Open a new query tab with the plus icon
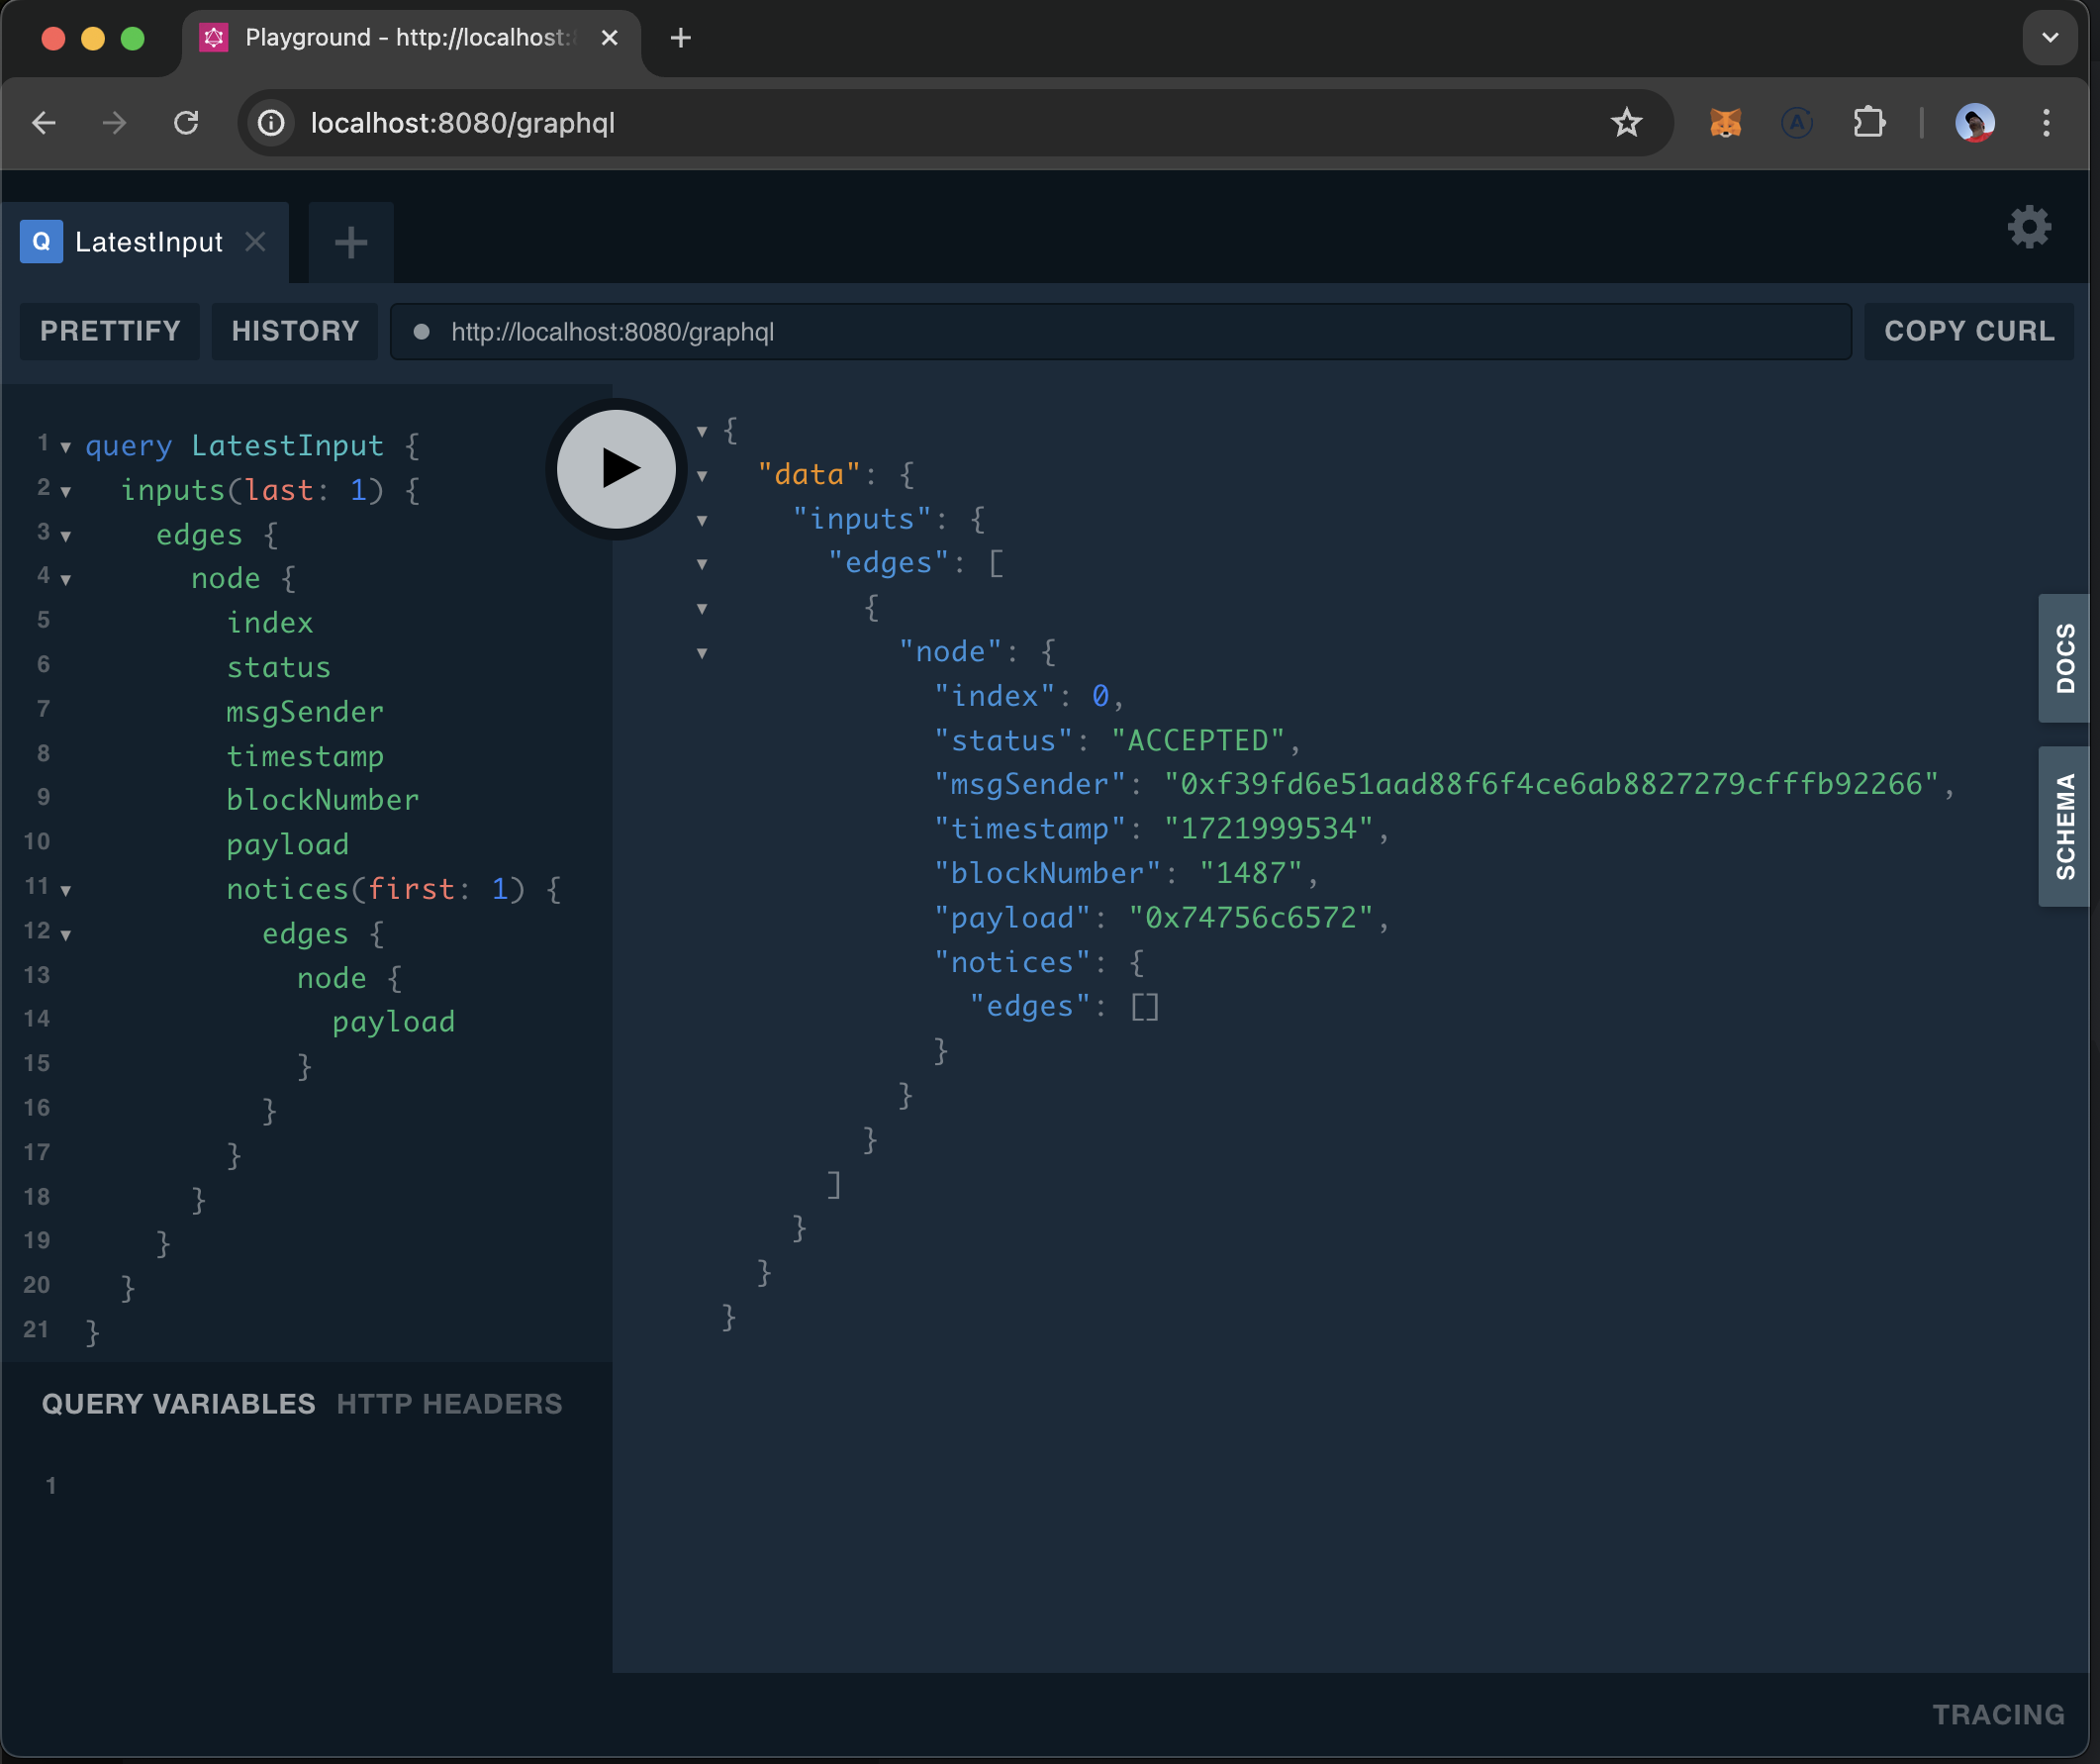This screenshot has height=1764, width=2100. pyautogui.click(x=350, y=242)
